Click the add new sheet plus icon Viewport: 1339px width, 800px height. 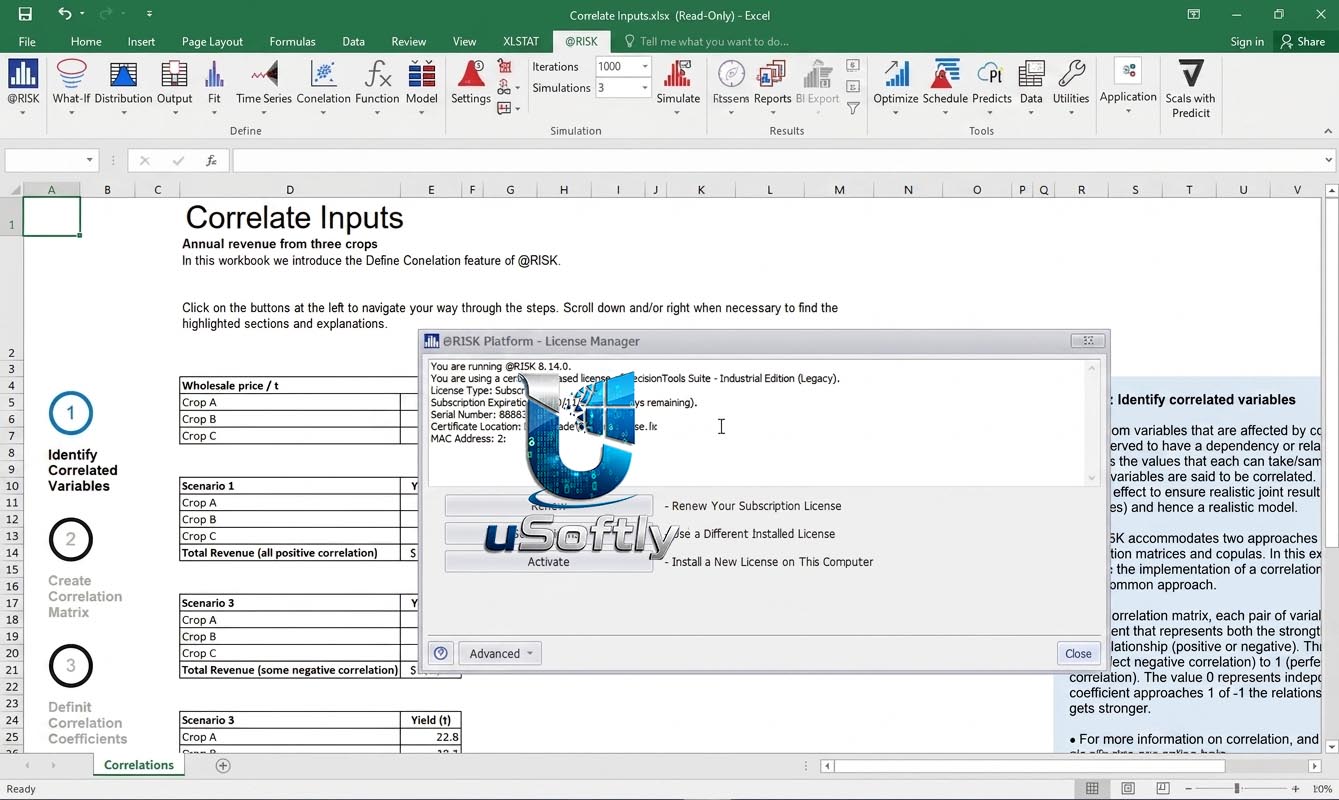[223, 765]
